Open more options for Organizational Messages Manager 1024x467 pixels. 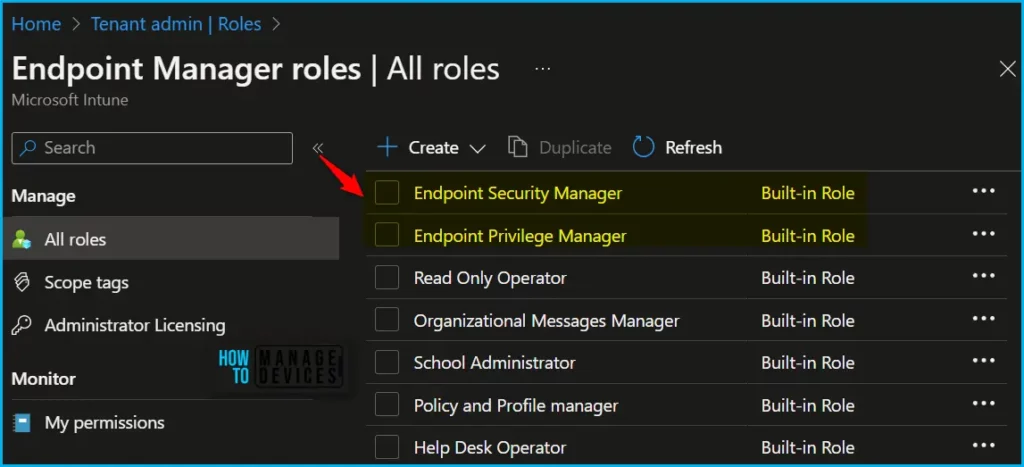point(984,319)
